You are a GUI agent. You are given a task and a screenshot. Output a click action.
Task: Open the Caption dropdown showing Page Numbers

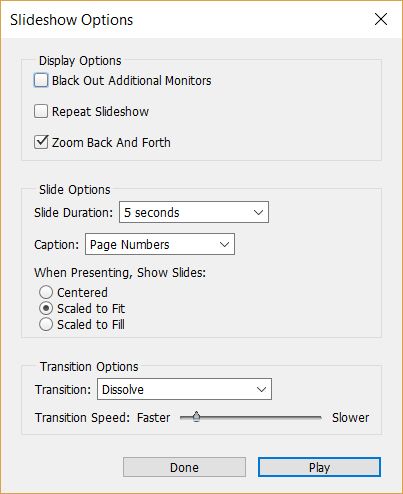tap(160, 244)
